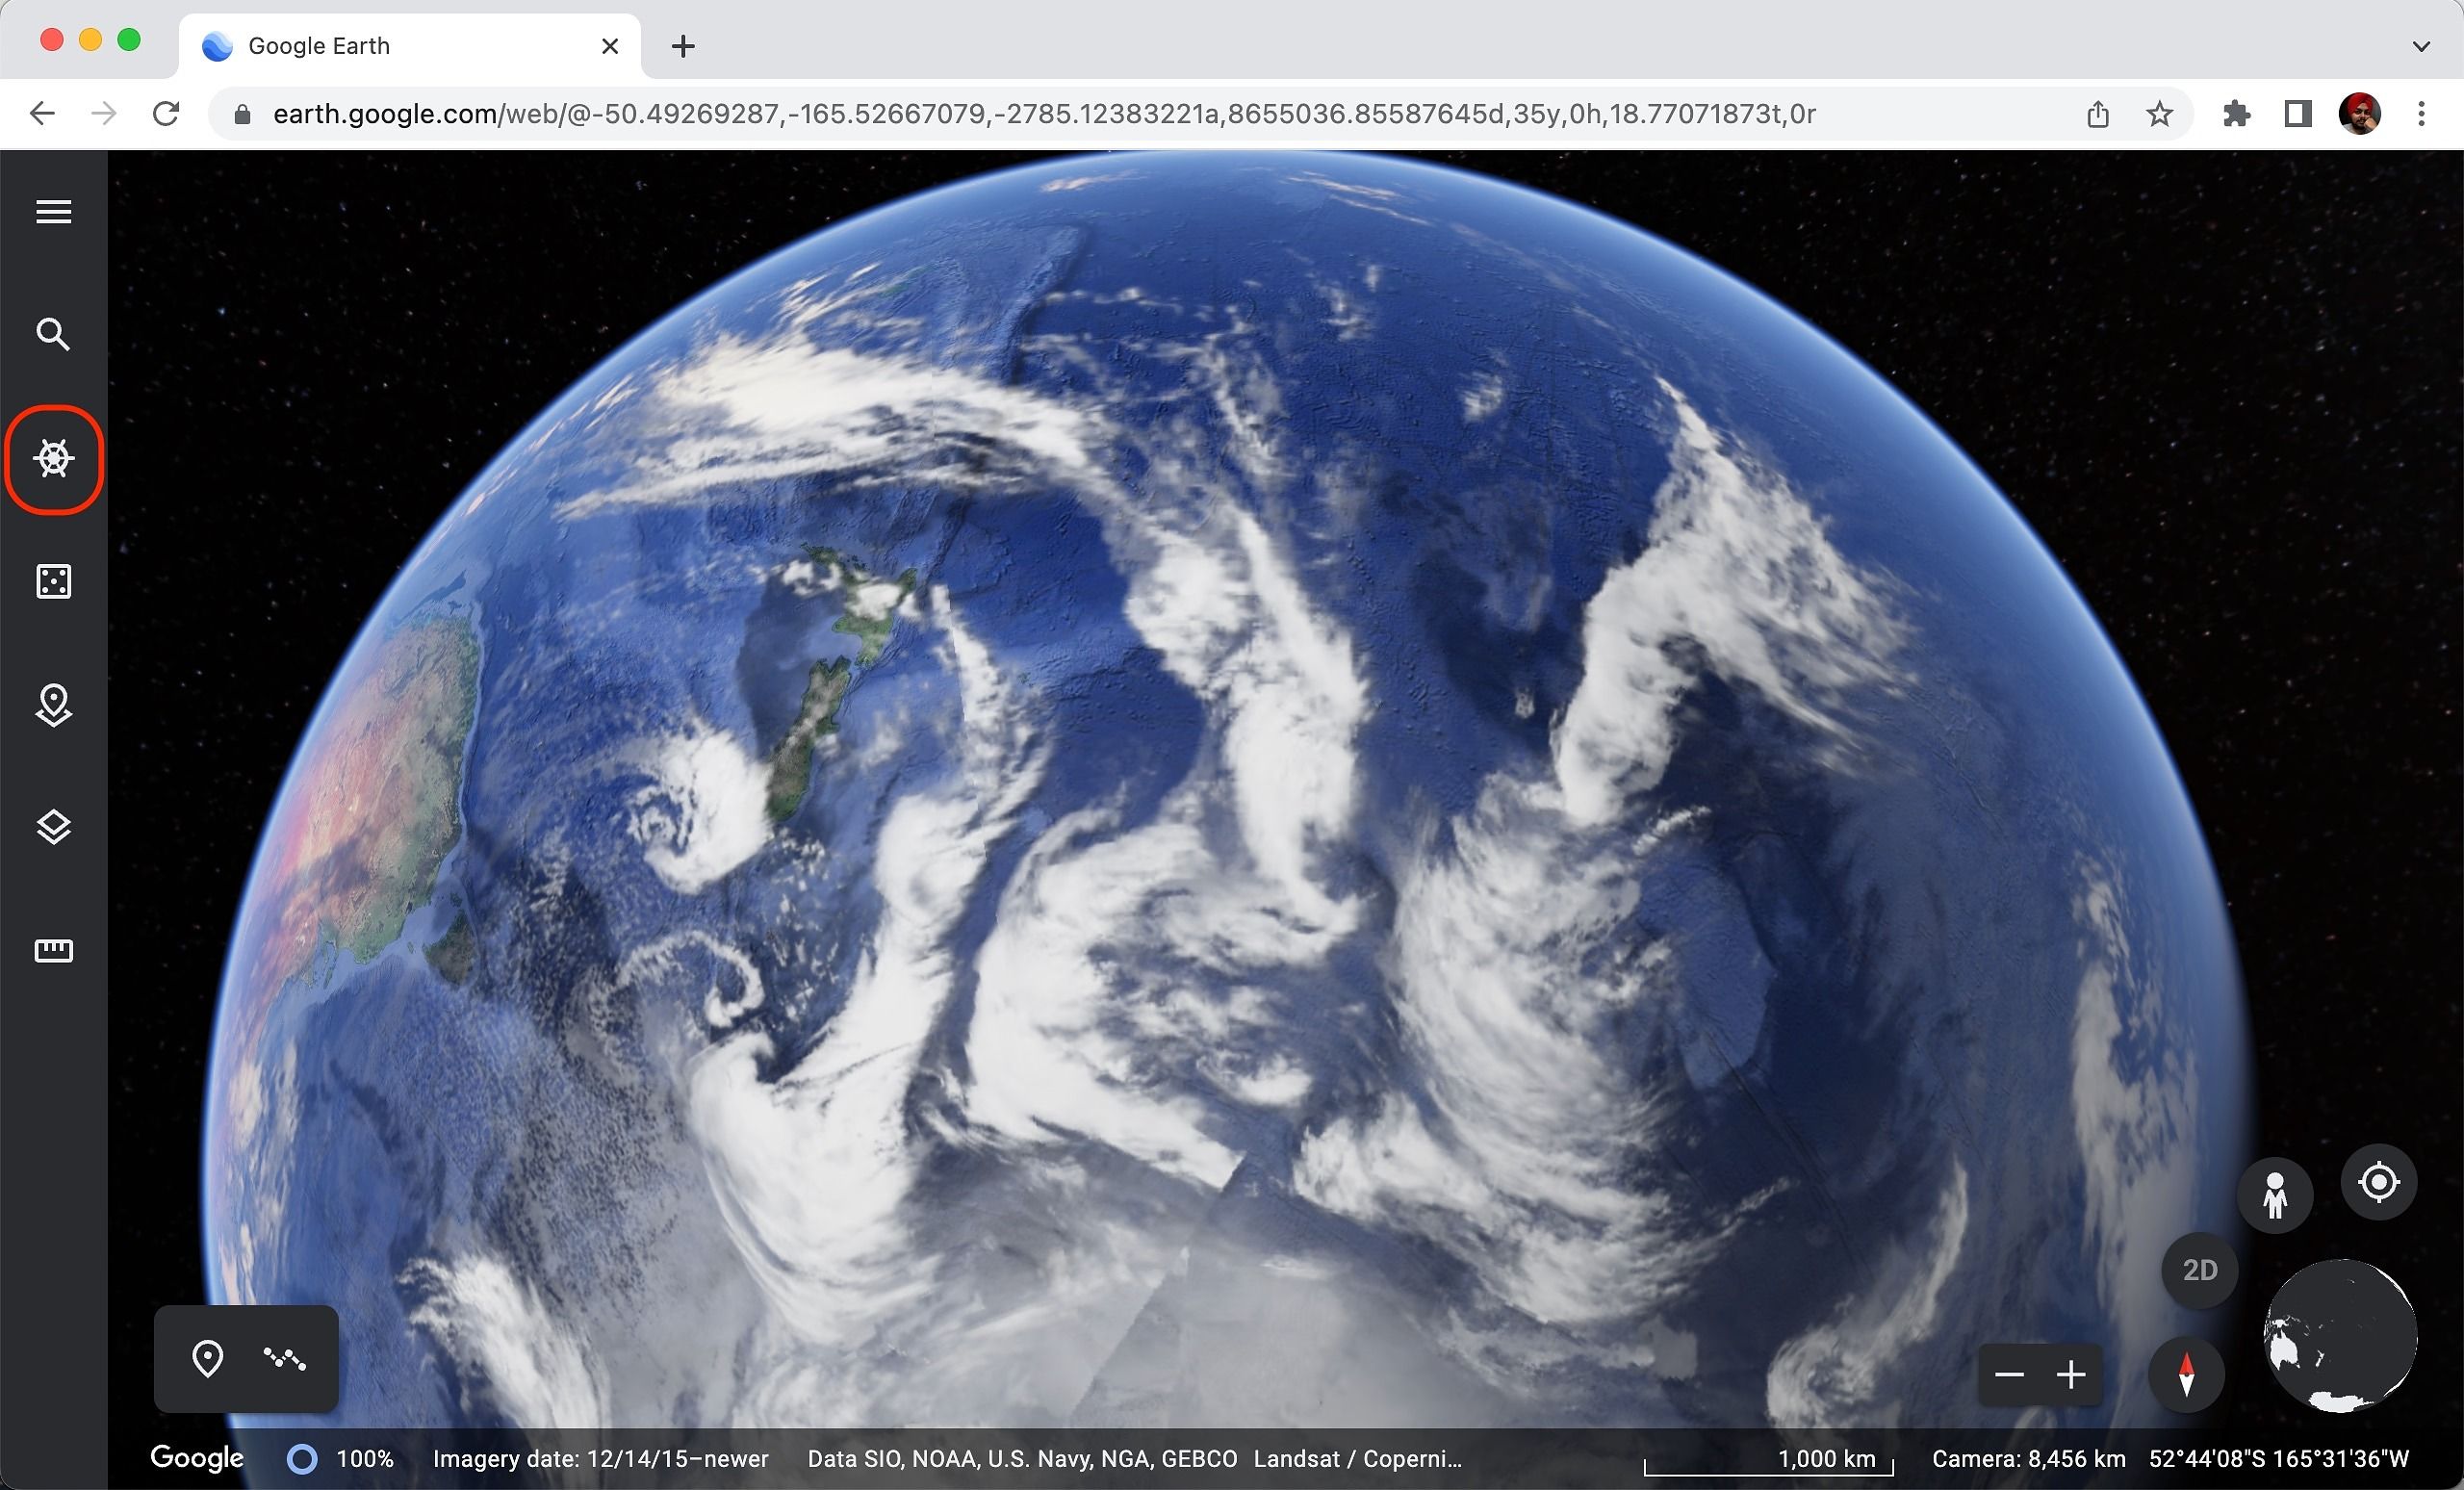Click the Google branding link bottom left
This screenshot has height=1490, width=2464.
point(199,1456)
